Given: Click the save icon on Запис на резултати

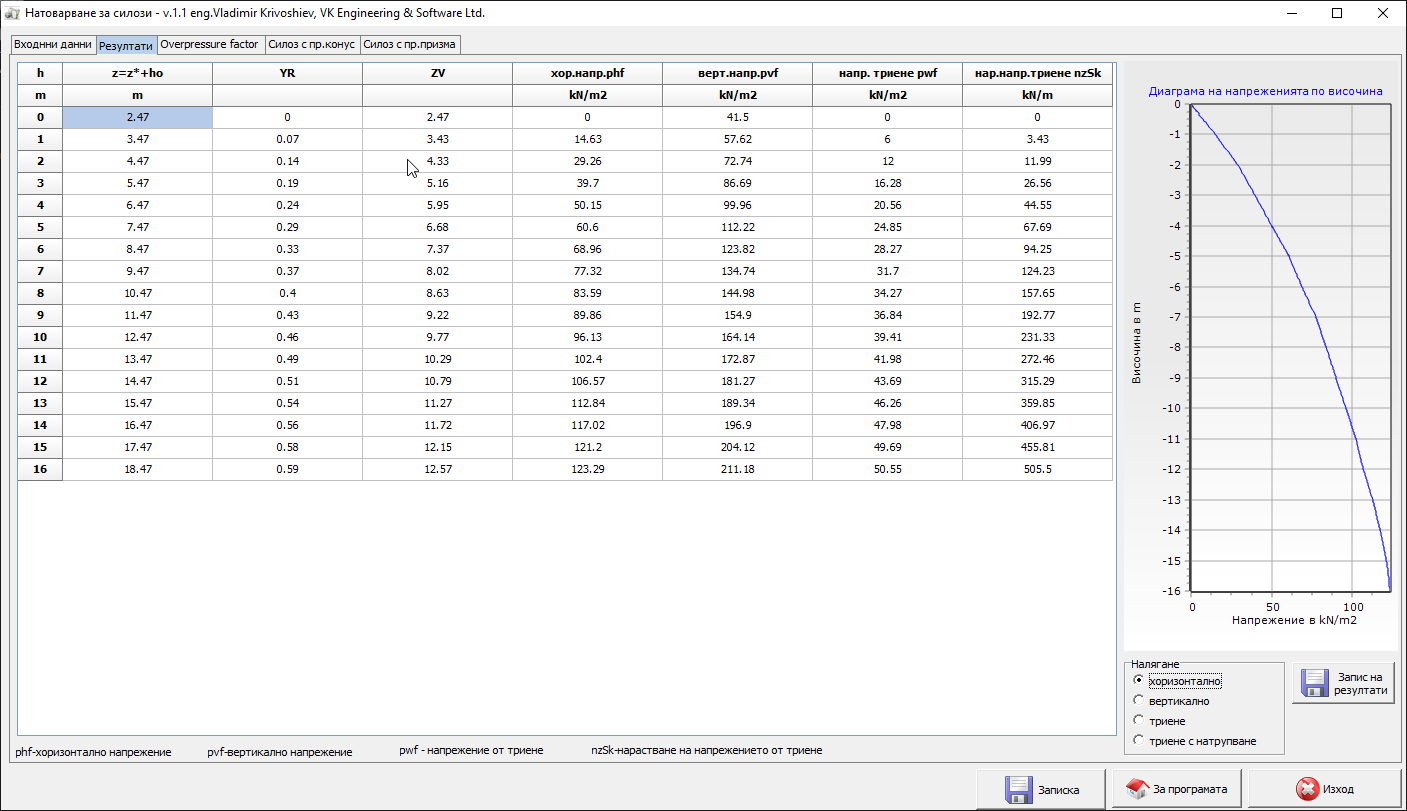Looking at the screenshot, I should coord(1314,683).
